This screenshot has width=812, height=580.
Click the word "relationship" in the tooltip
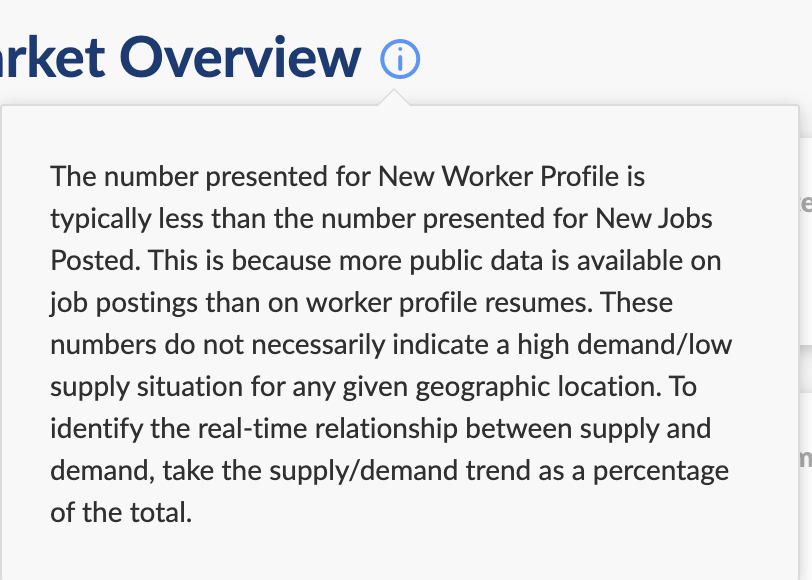[386, 429]
